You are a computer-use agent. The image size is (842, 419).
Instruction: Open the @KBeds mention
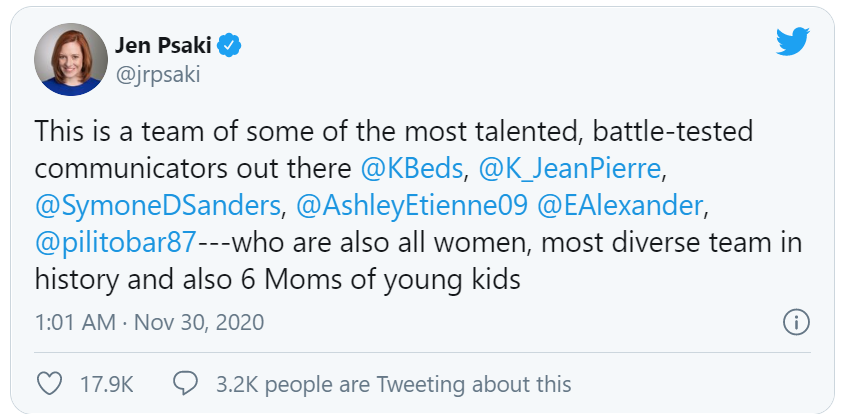(410, 166)
